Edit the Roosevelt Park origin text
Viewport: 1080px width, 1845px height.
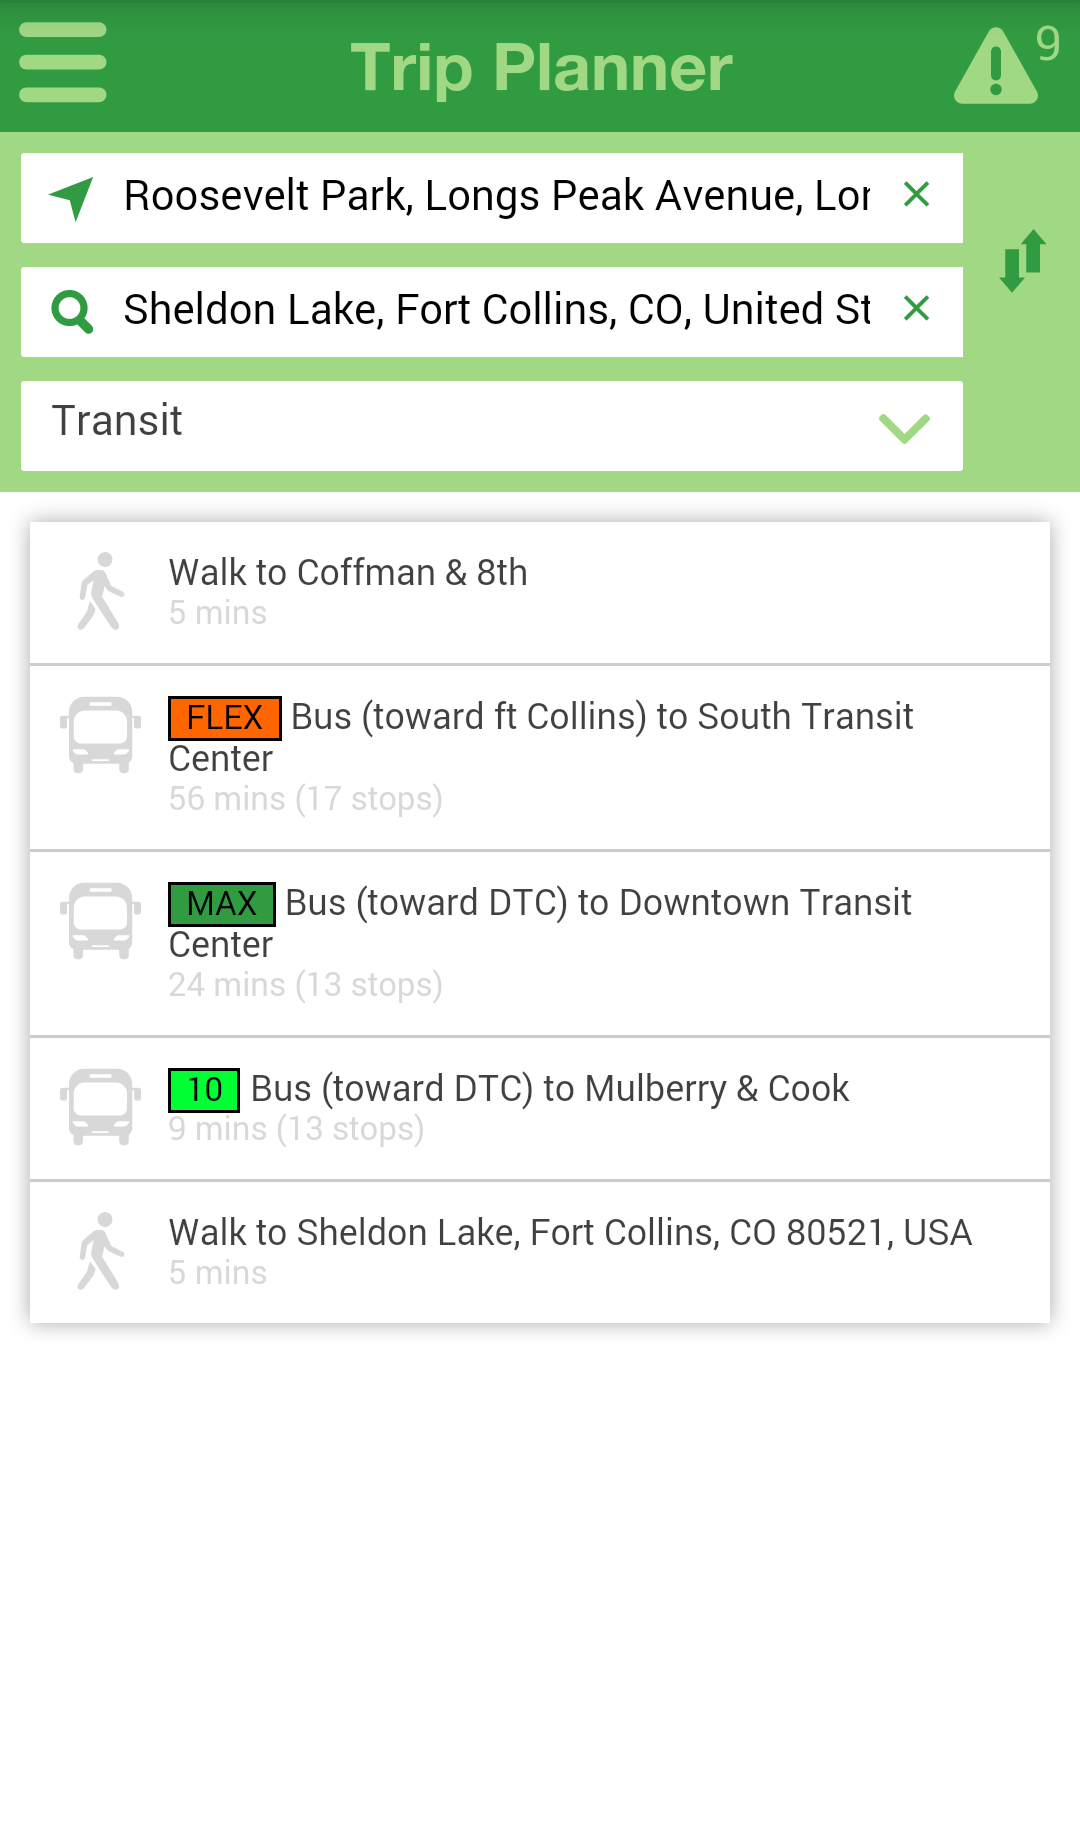(496, 196)
